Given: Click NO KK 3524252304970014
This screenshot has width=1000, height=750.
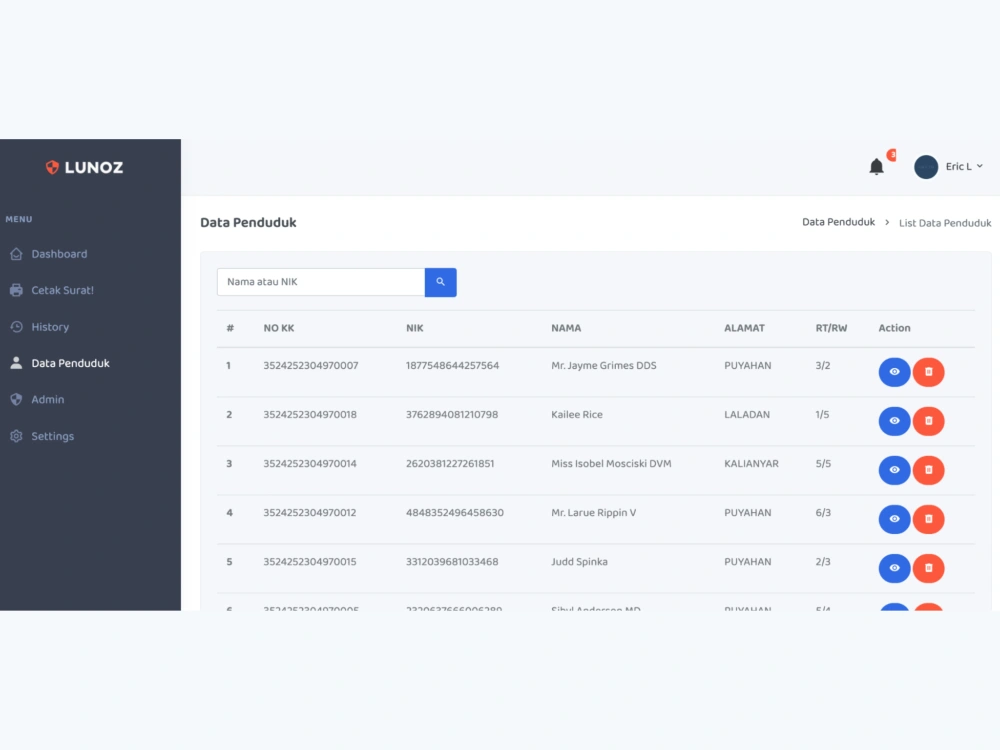Looking at the screenshot, I should coord(310,464).
